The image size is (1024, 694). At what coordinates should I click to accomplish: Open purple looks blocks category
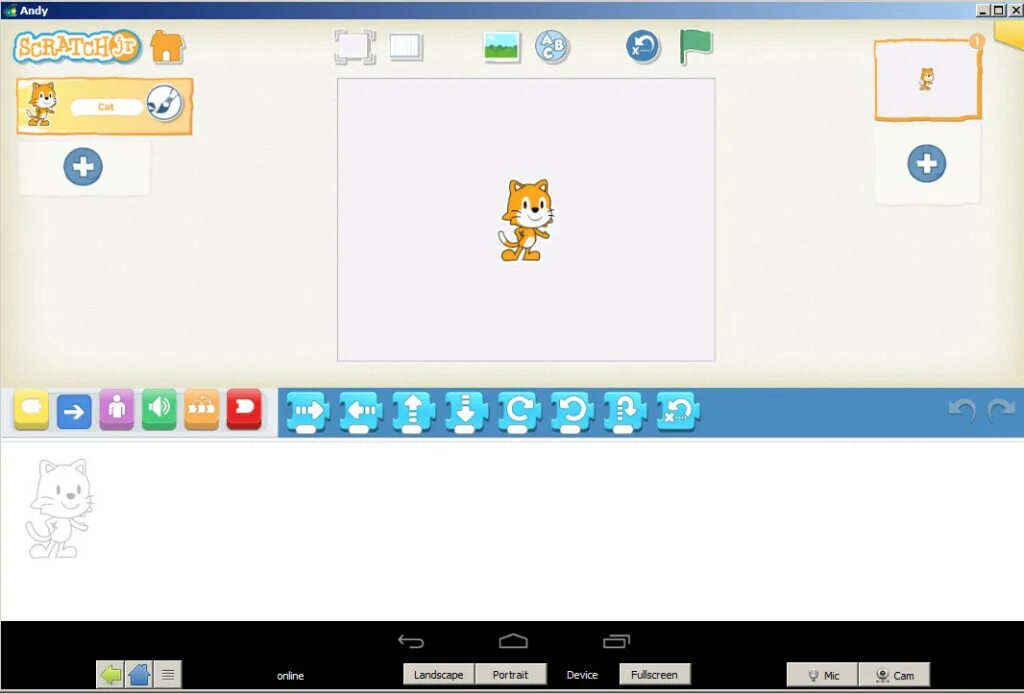(116, 409)
